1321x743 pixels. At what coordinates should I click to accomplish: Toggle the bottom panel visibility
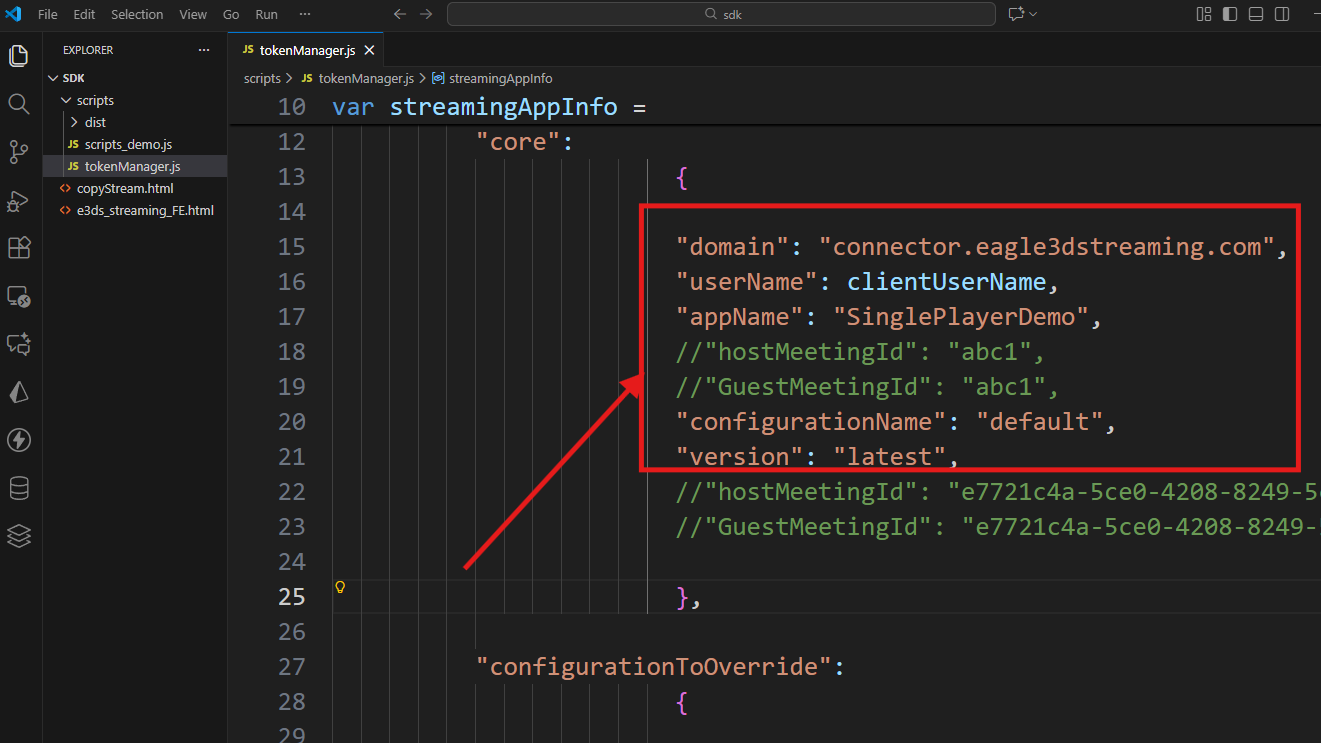(1256, 14)
